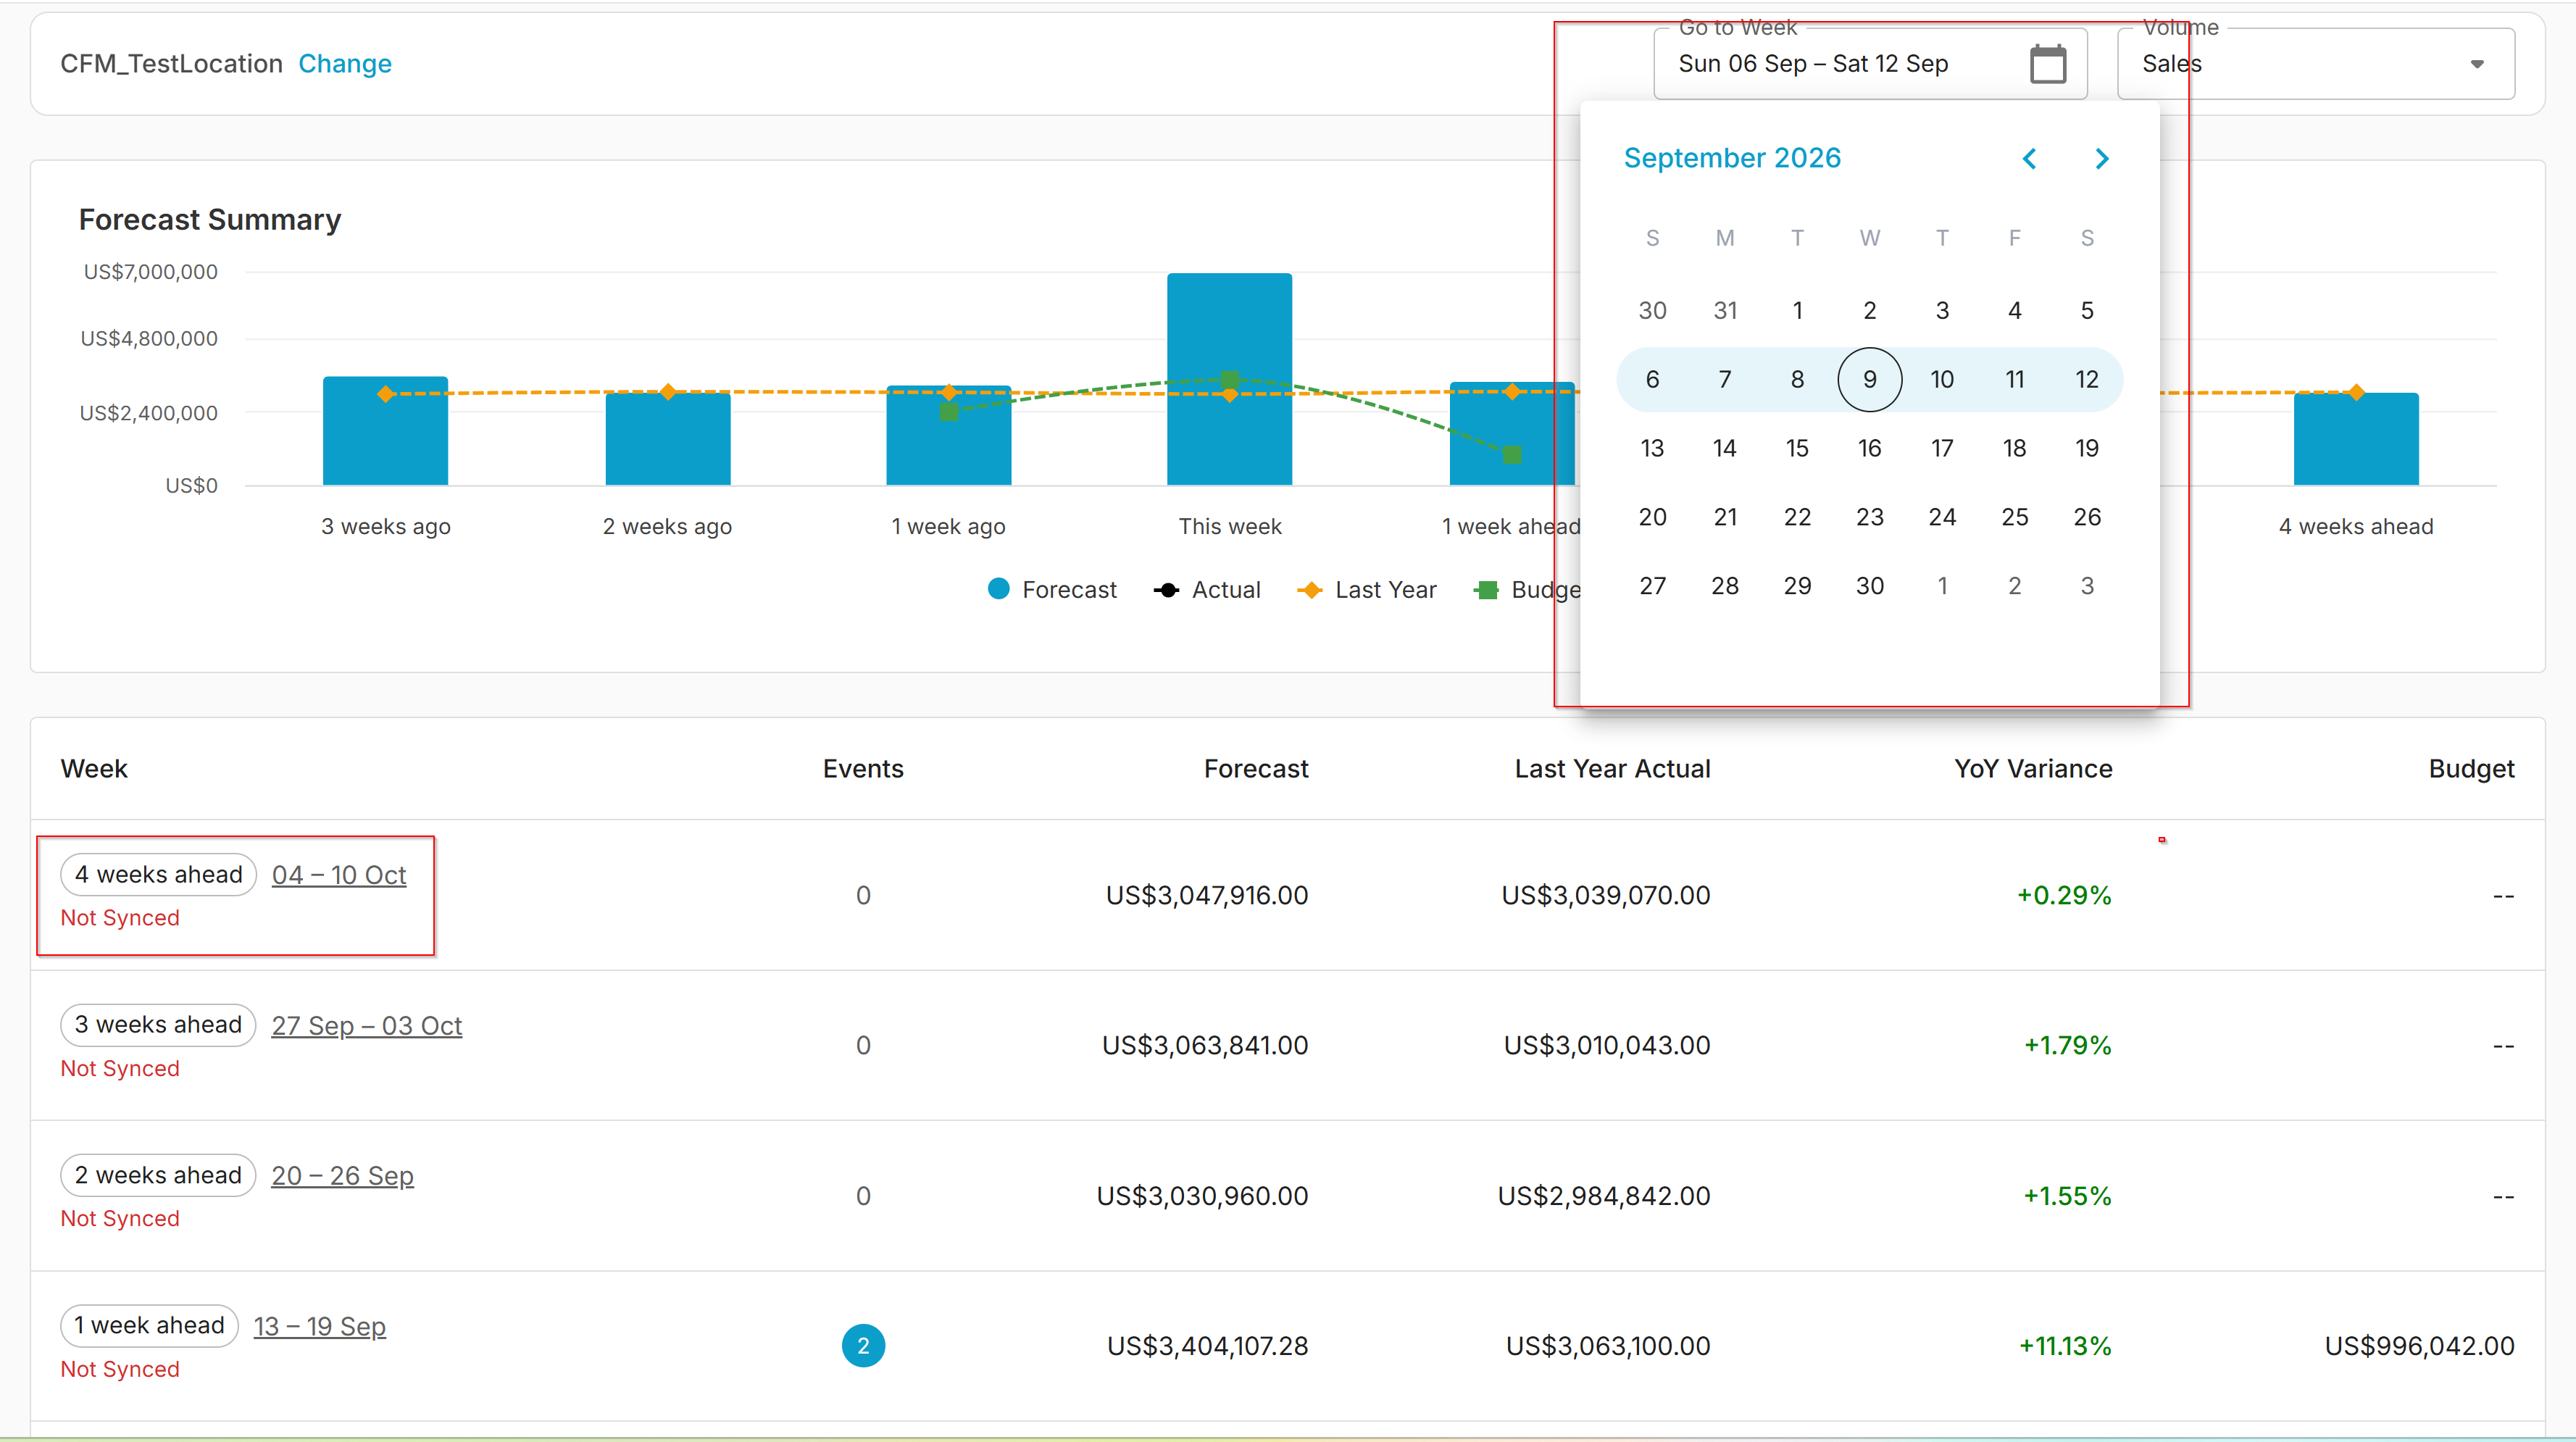Open the Go to Week calendar icon

click(2047, 64)
